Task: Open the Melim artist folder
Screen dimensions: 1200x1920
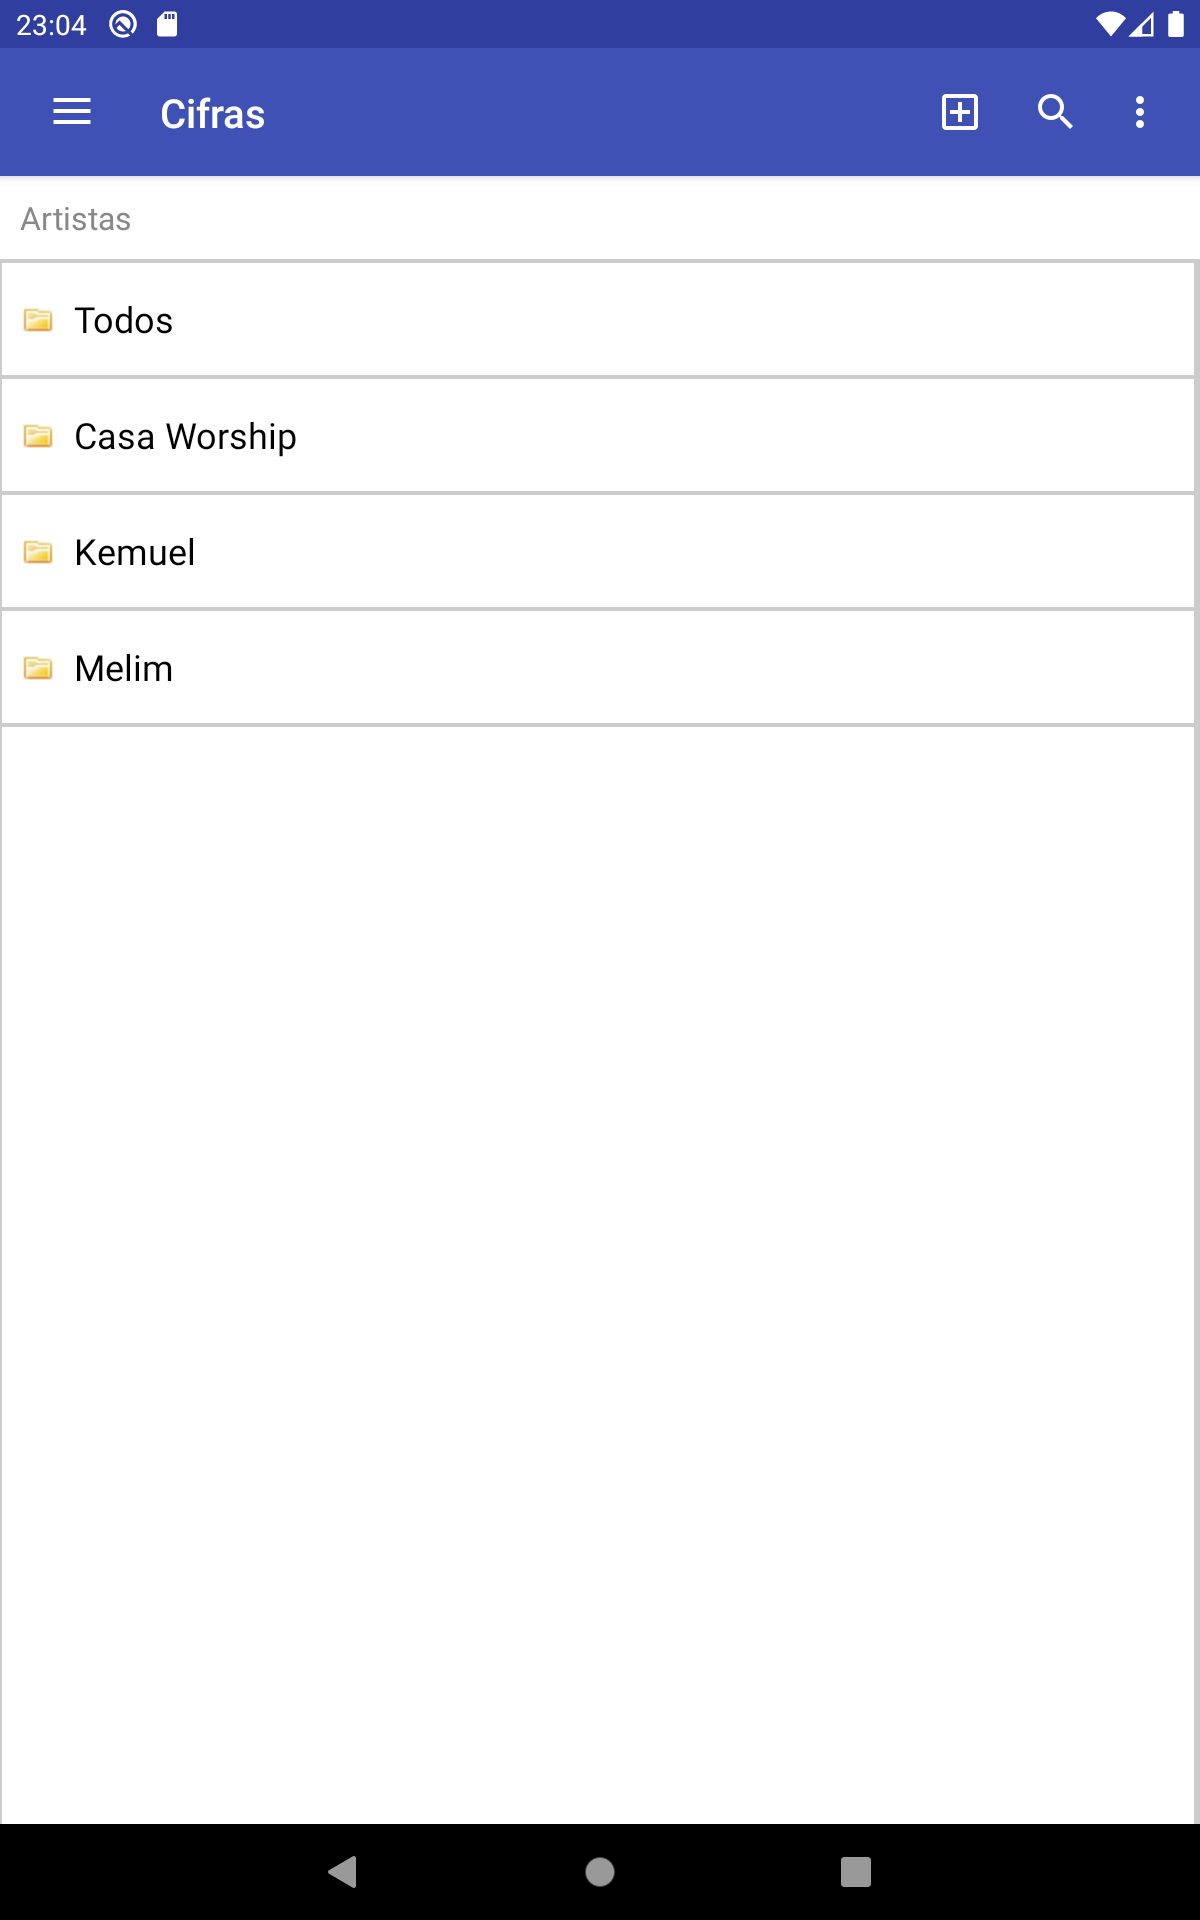Action: (x=124, y=669)
